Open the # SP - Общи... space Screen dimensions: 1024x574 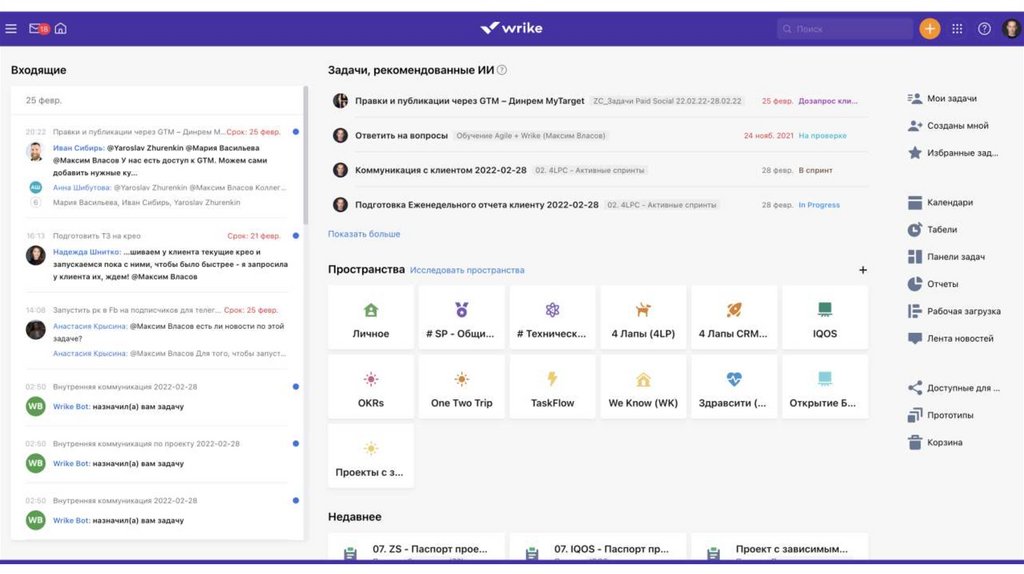461,317
